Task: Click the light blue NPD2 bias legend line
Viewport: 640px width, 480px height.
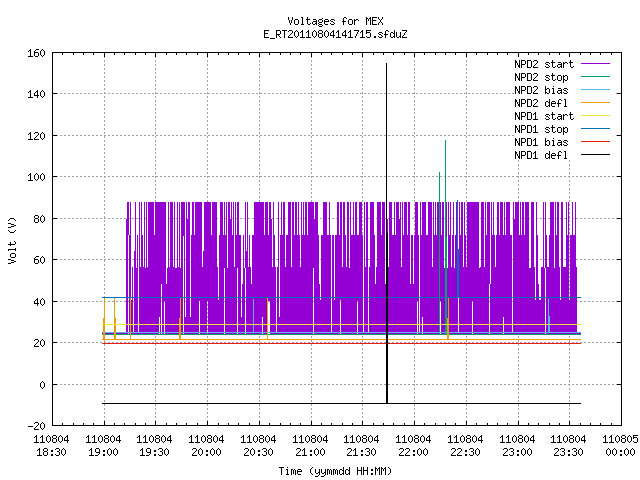Action: pyautogui.click(x=595, y=89)
